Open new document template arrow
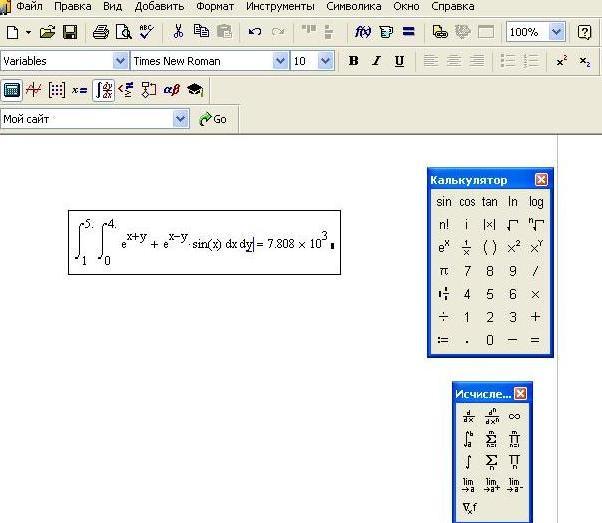Image resolution: width=602 pixels, height=523 pixels. point(28,32)
